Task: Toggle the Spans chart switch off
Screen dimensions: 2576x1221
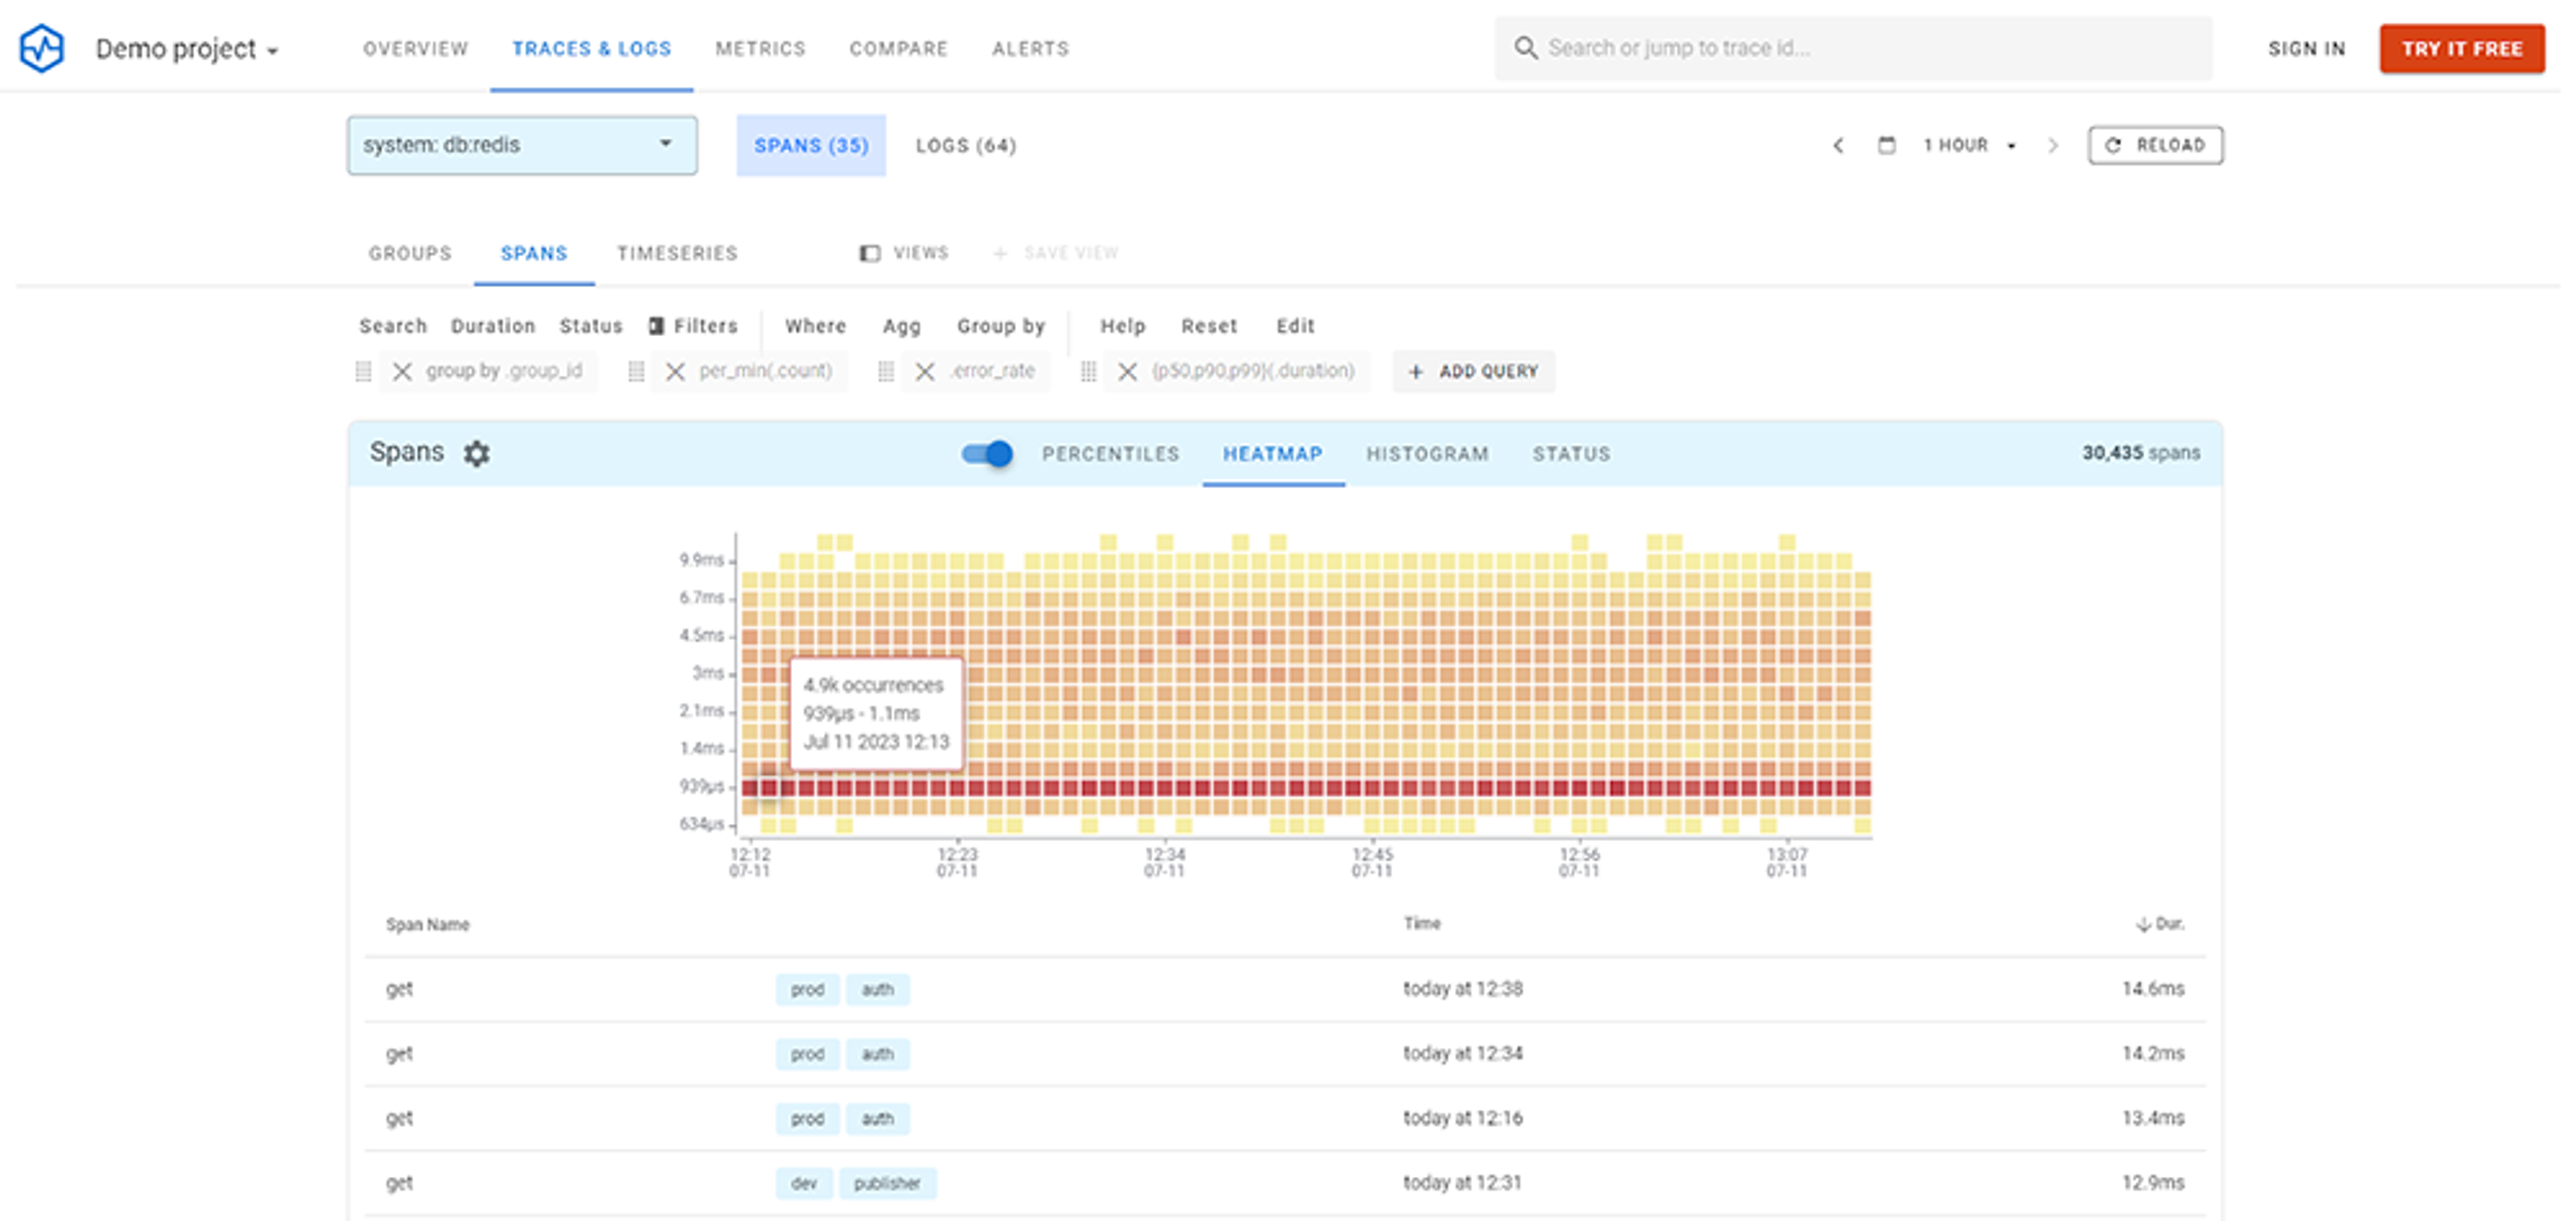Action: (987, 454)
